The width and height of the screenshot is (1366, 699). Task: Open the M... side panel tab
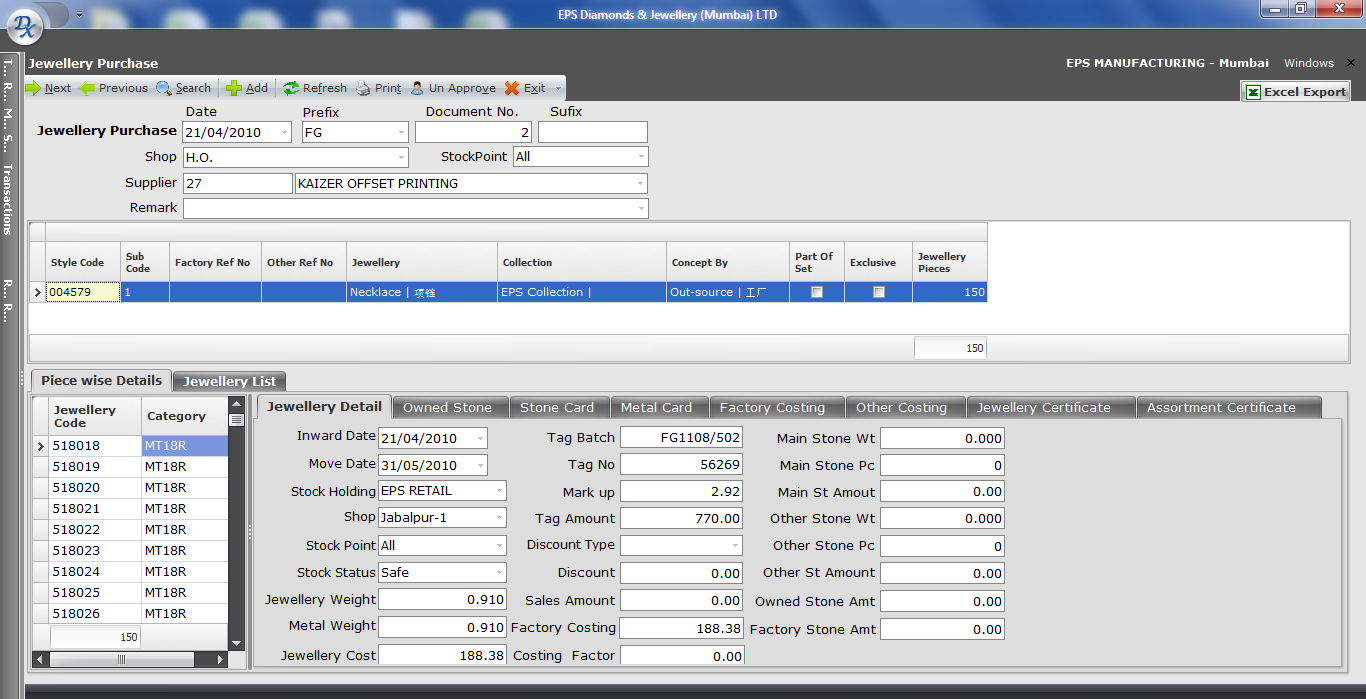[7, 116]
